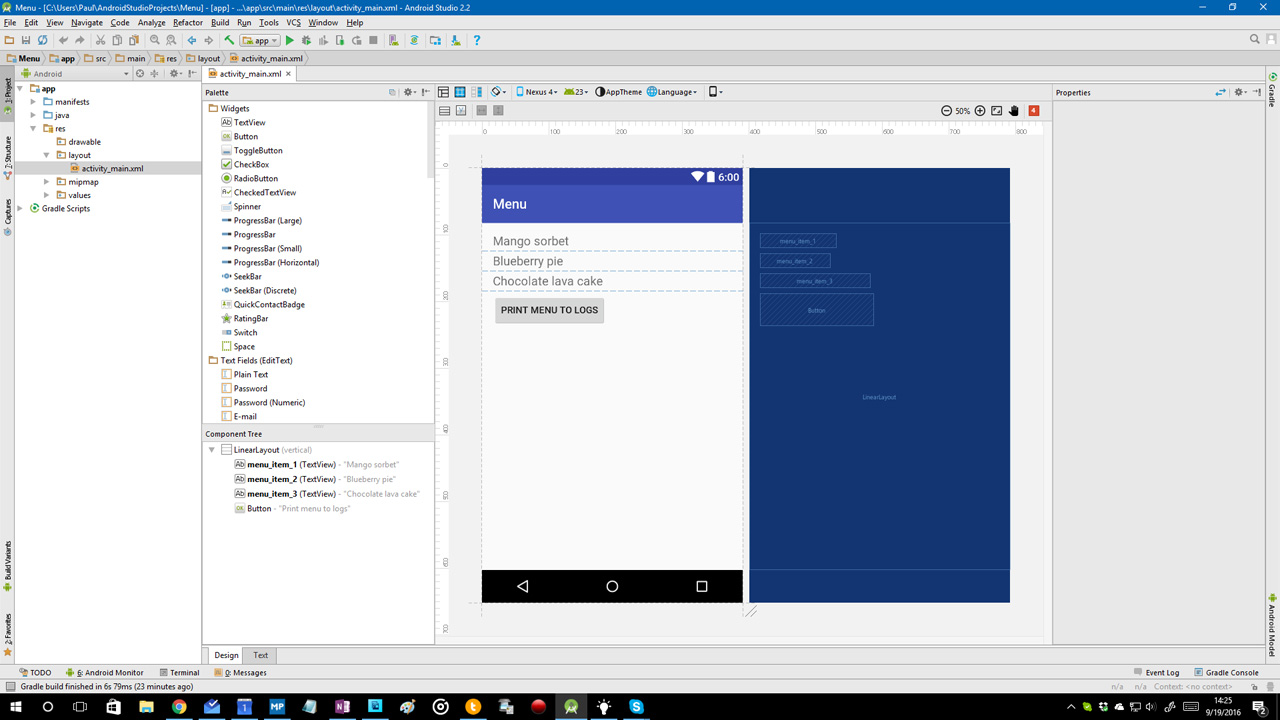Run the app with the green Run button
Viewport: 1280px width, 720px height.
click(289, 40)
